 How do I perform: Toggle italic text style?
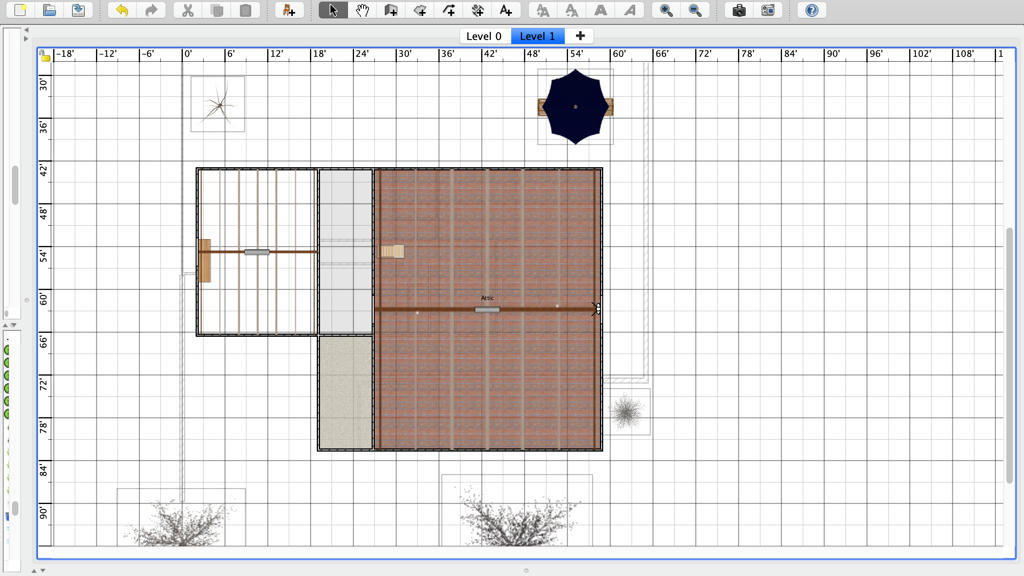pos(629,10)
